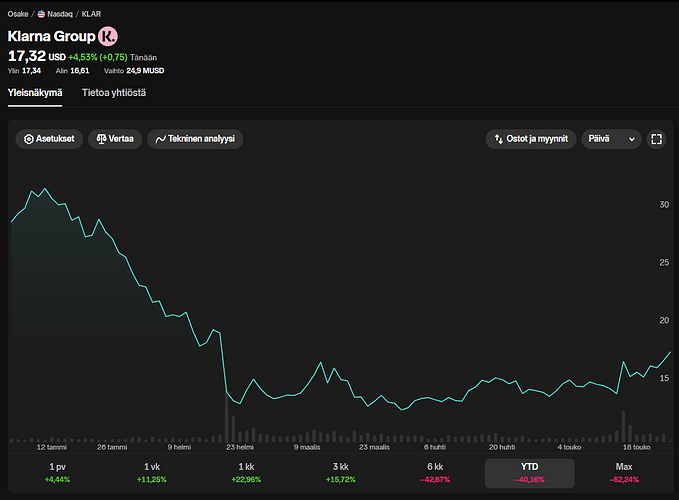Select Max time range

coord(624,473)
